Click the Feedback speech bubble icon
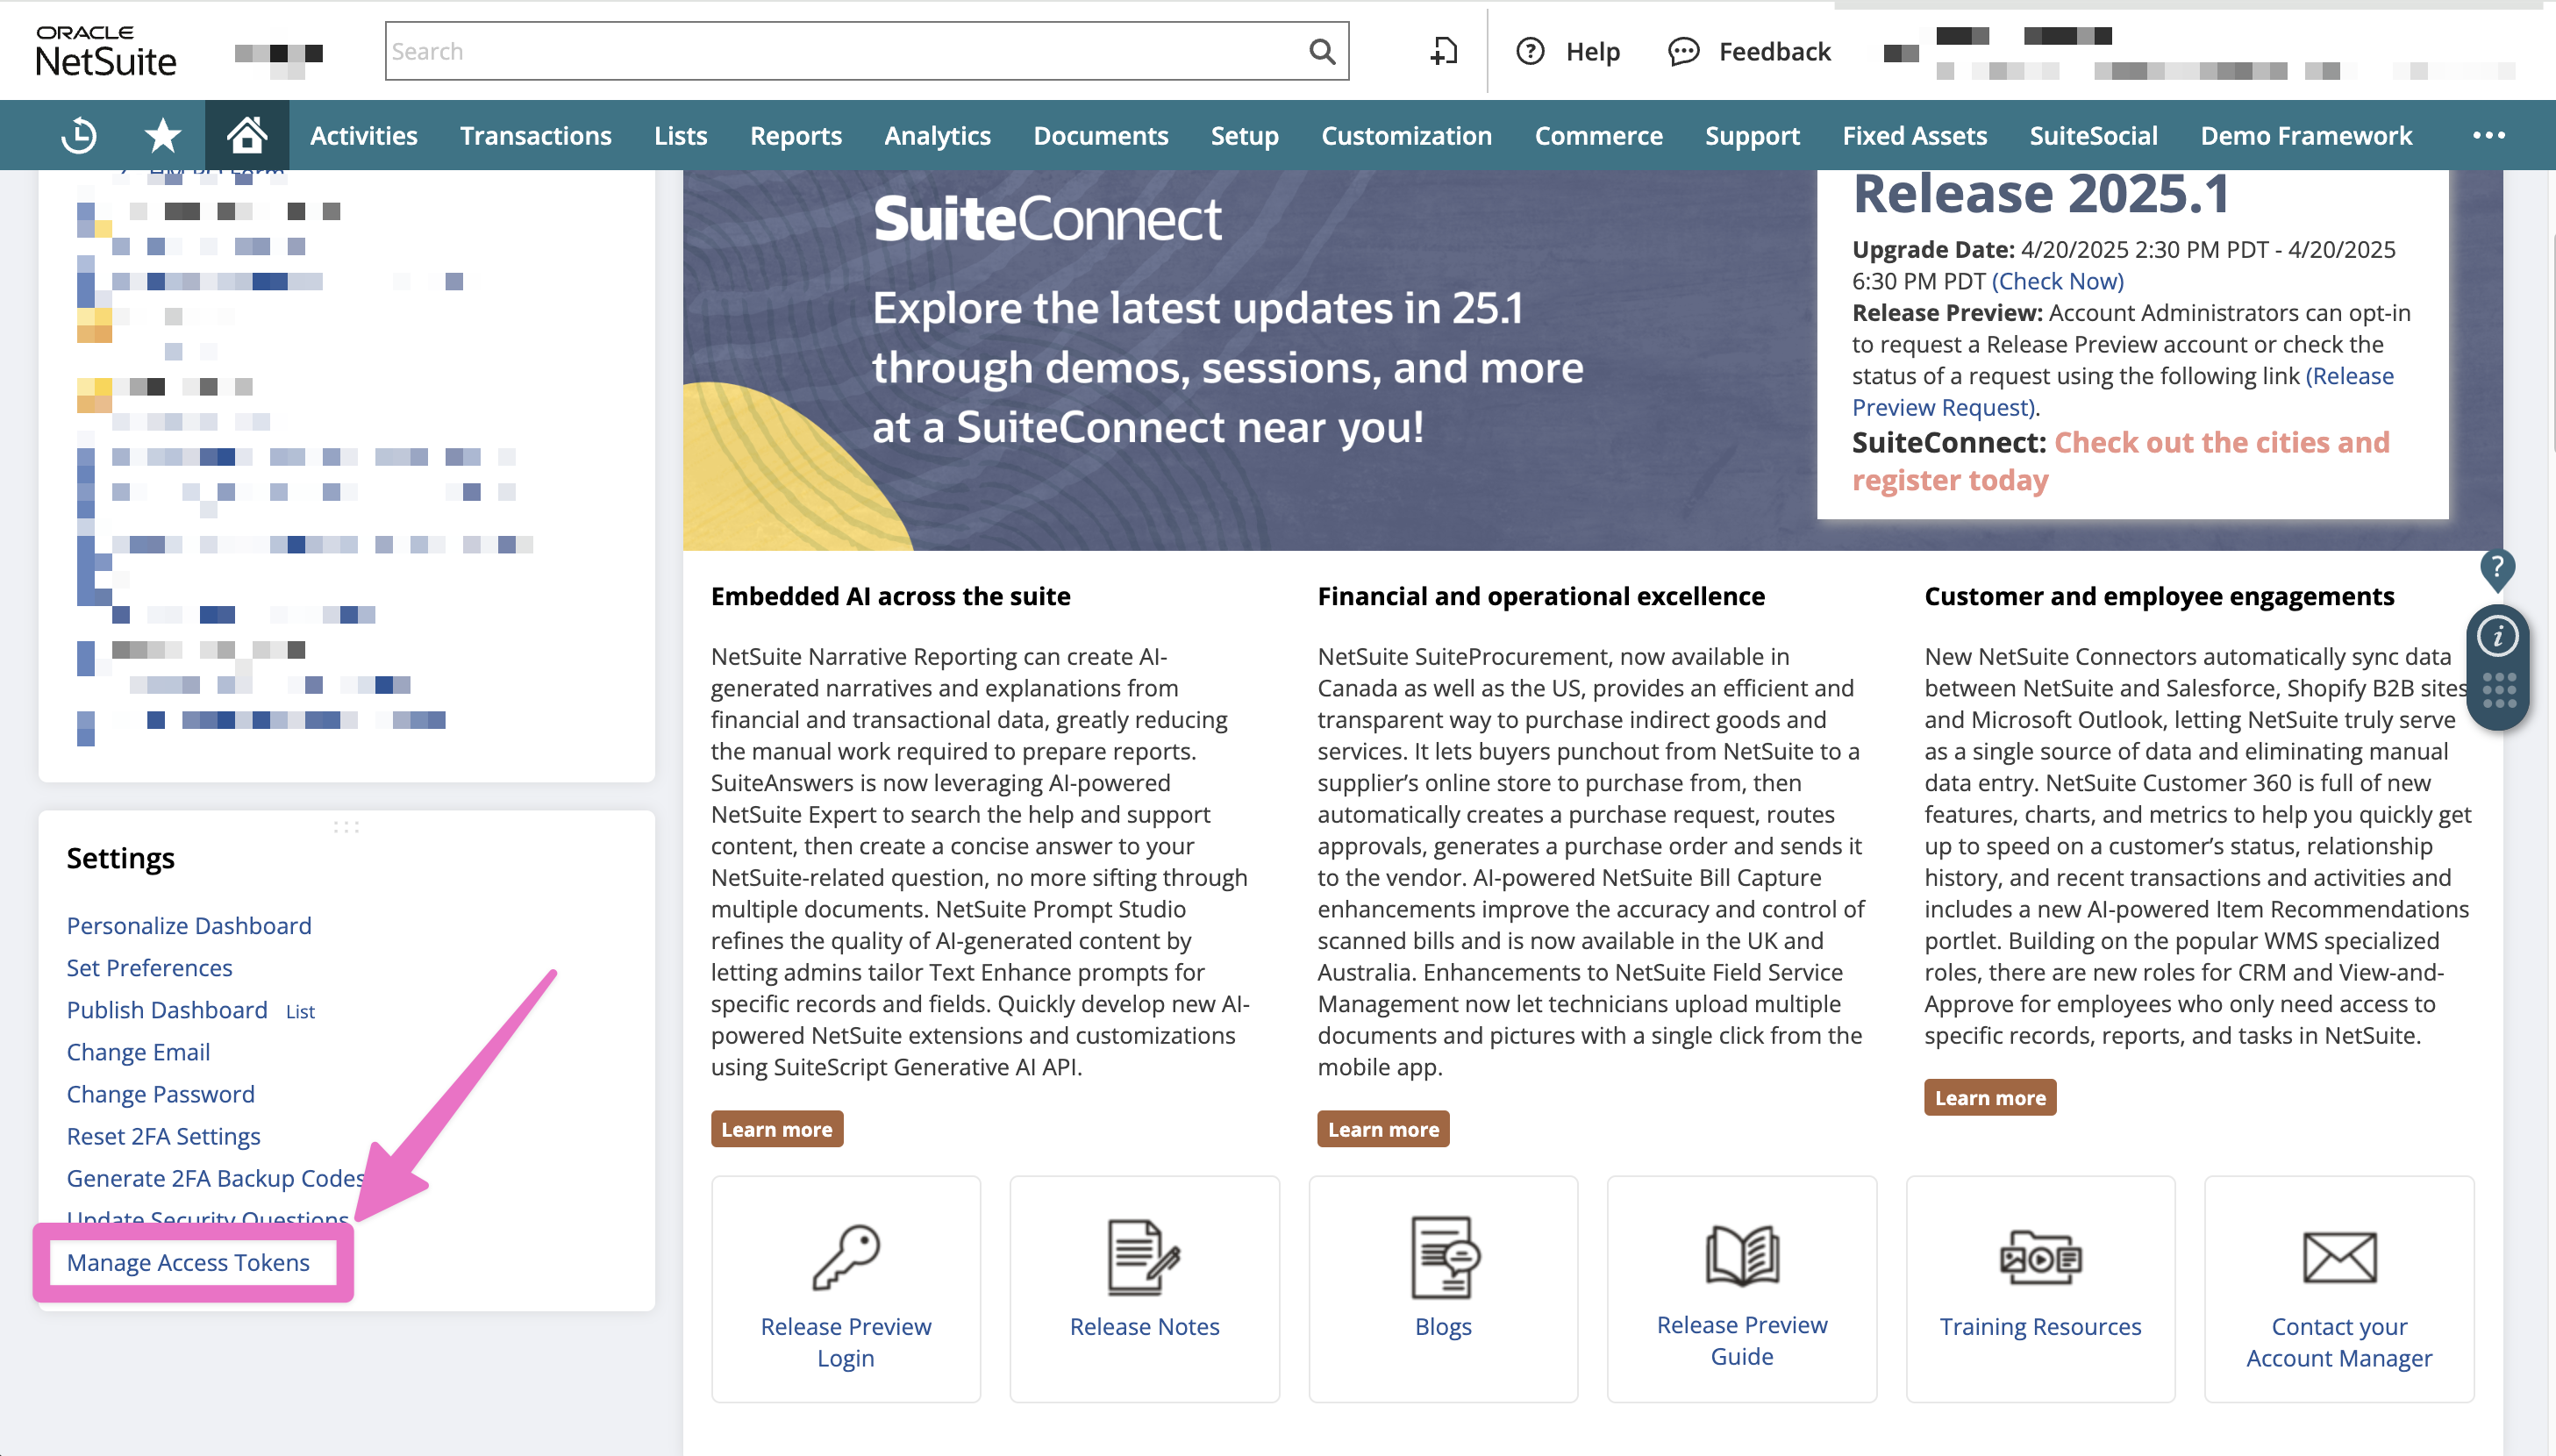The image size is (2556, 1456). (1684, 51)
